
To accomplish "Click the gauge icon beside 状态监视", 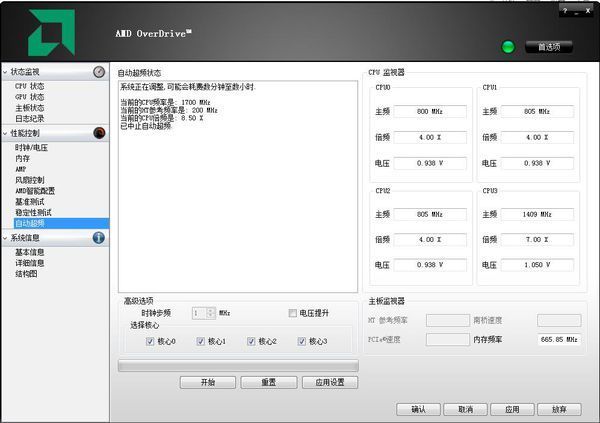I will [x=99, y=72].
